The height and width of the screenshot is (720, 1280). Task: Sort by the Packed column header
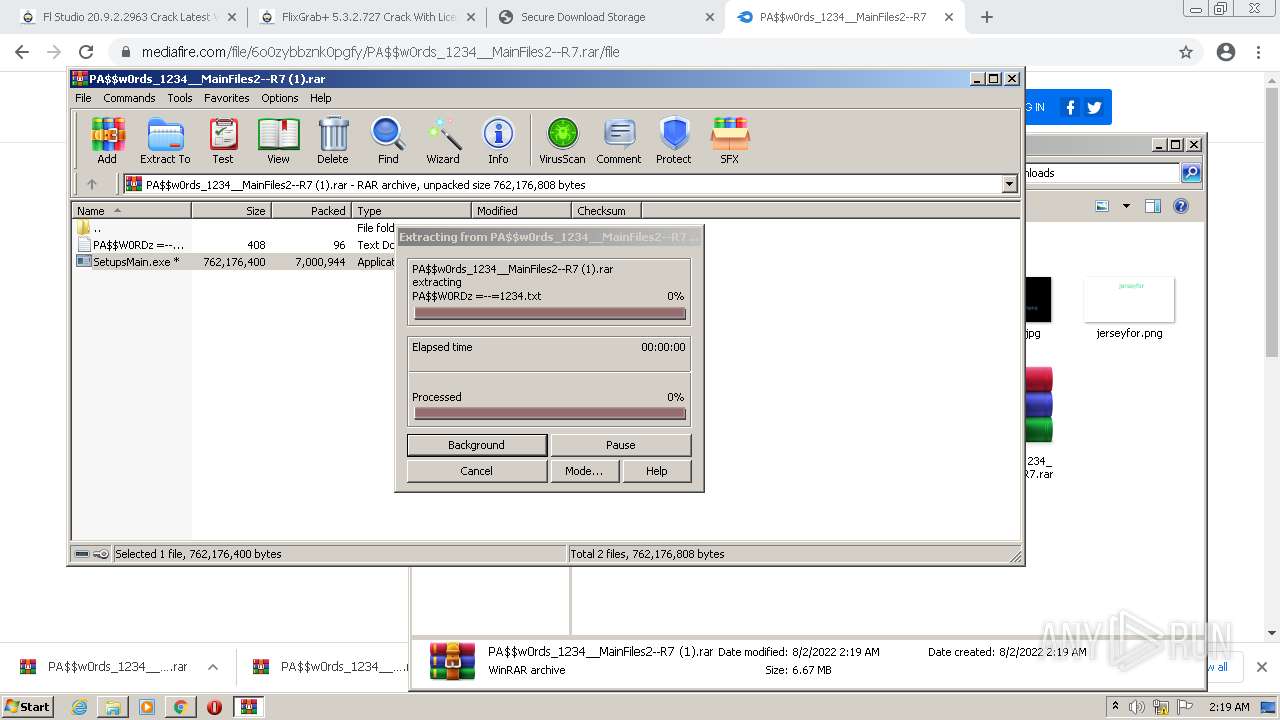tap(311, 211)
